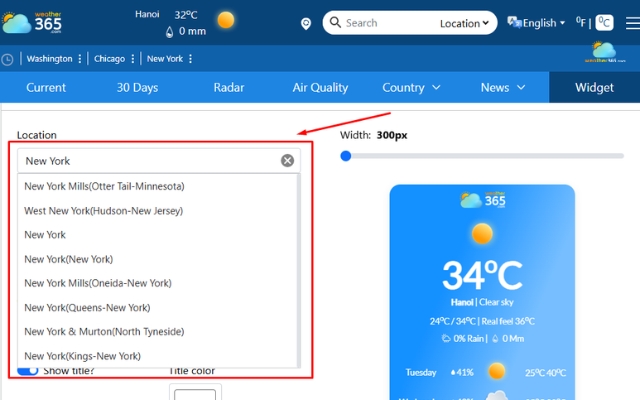Image resolution: width=640 pixels, height=400 pixels.
Task: Open options dots next to Washington
Action: pos(80,59)
